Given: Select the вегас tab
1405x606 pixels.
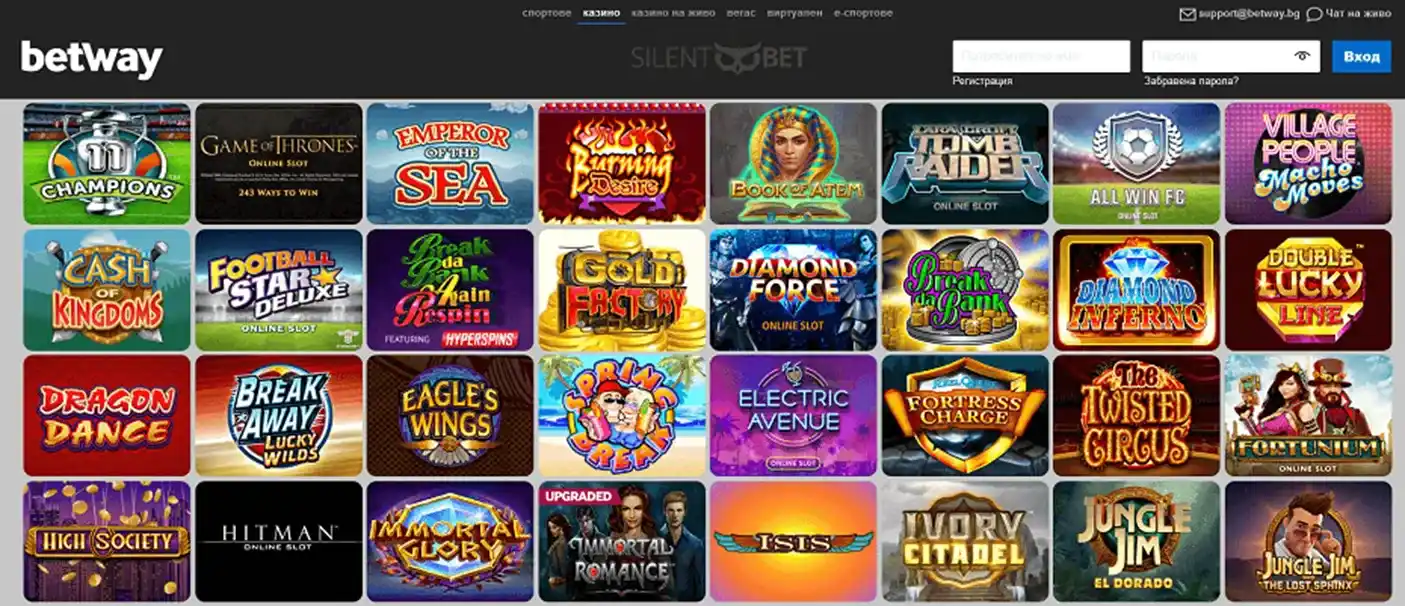Looking at the screenshot, I should [x=742, y=13].
